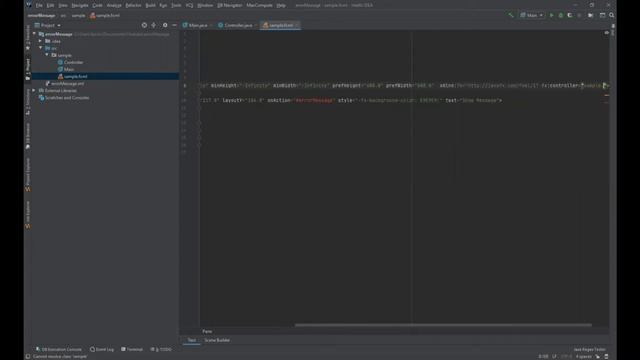The height and width of the screenshot is (360, 640).
Task: Hide the Project panel with minus icon
Action: 174,25
